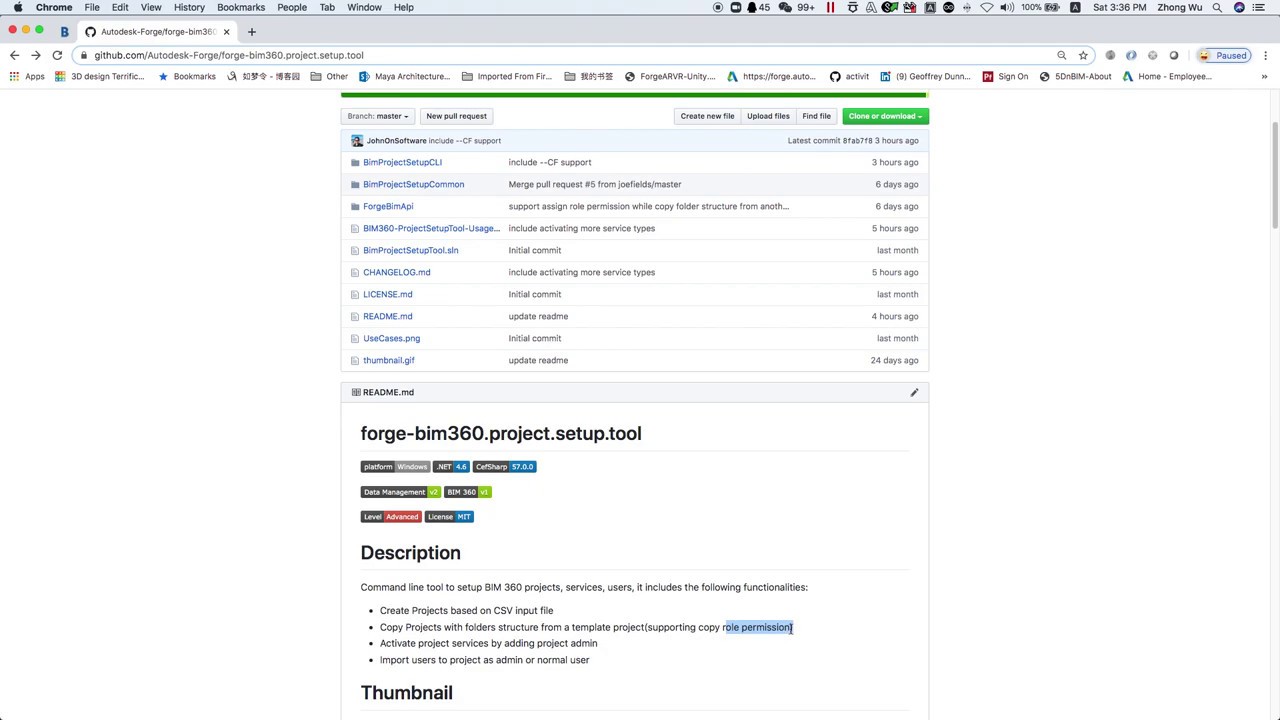Image resolution: width=1280 pixels, height=720 pixels.
Task: Click the address bar search-in-page icon
Action: click(1062, 55)
